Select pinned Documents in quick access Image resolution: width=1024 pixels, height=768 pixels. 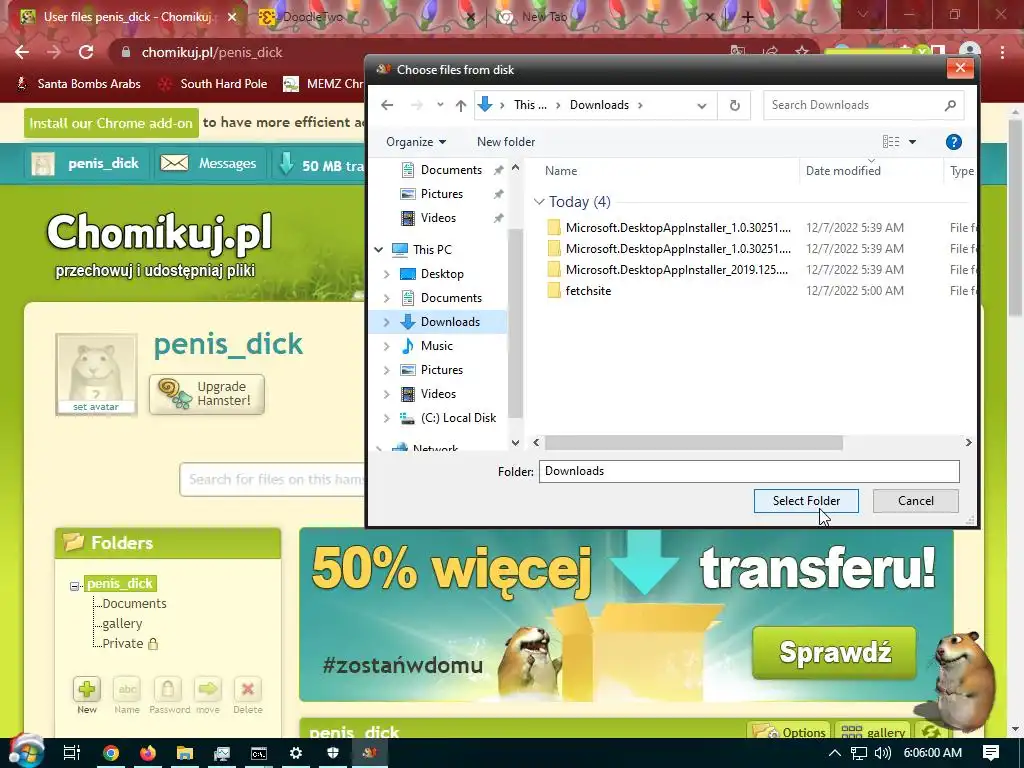[x=451, y=170]
